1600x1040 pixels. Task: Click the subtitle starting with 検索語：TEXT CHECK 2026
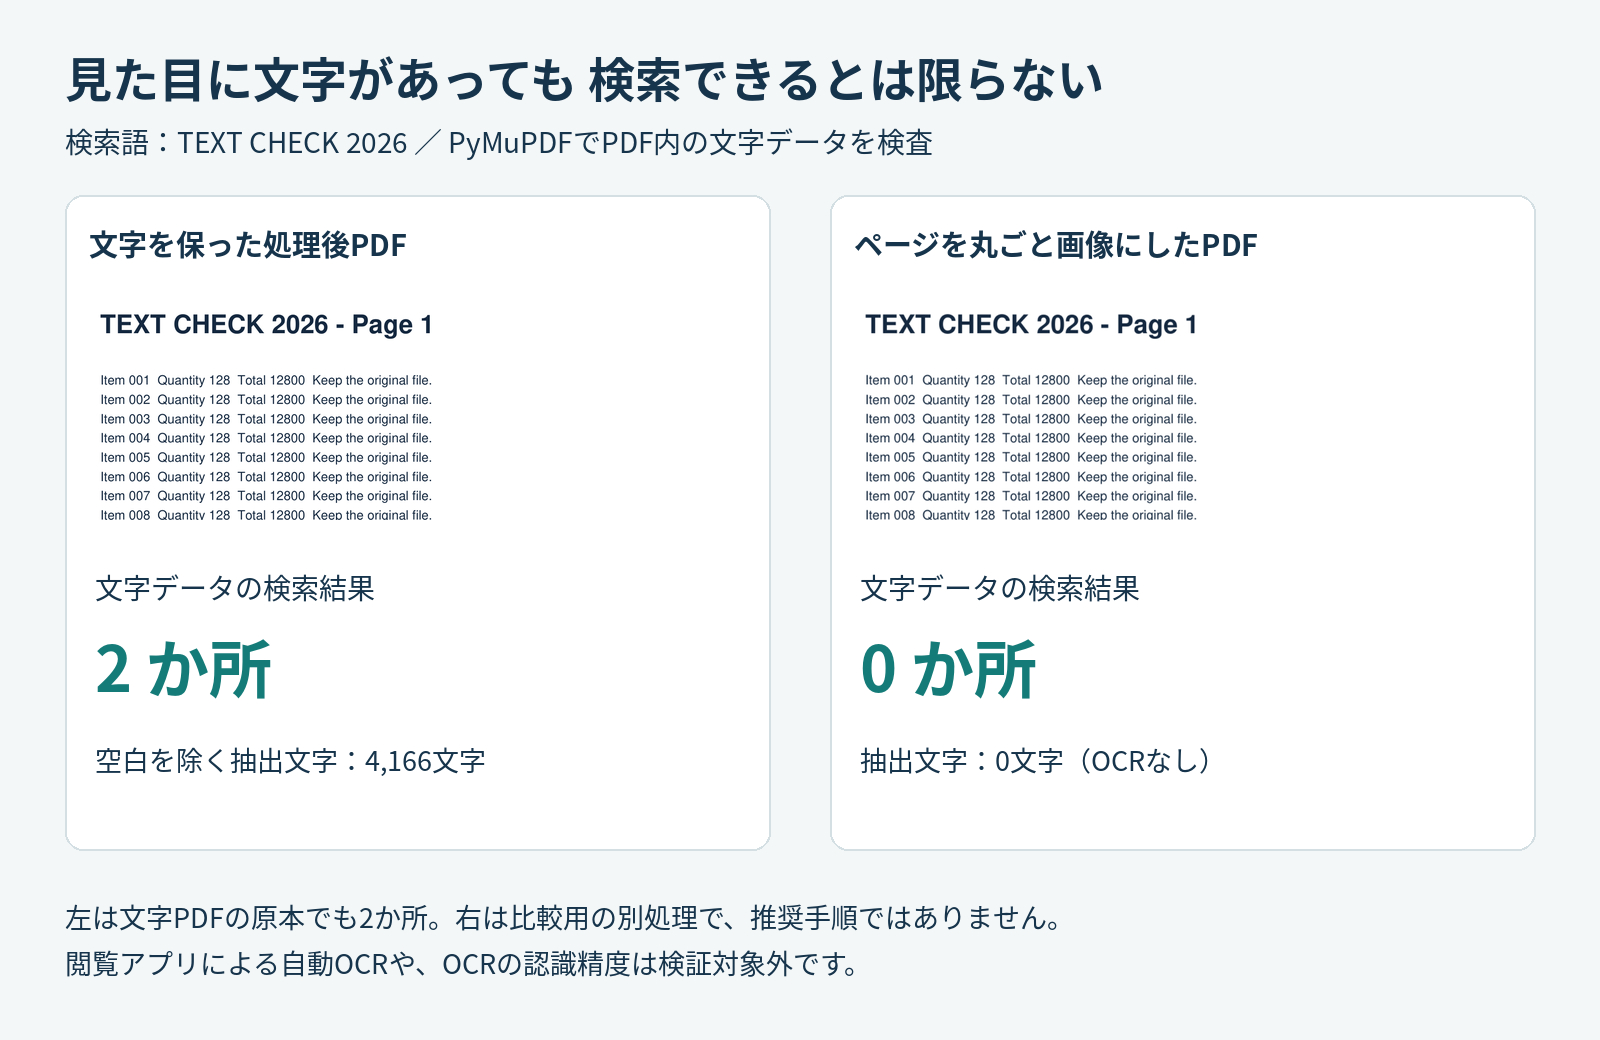[499, 143]
